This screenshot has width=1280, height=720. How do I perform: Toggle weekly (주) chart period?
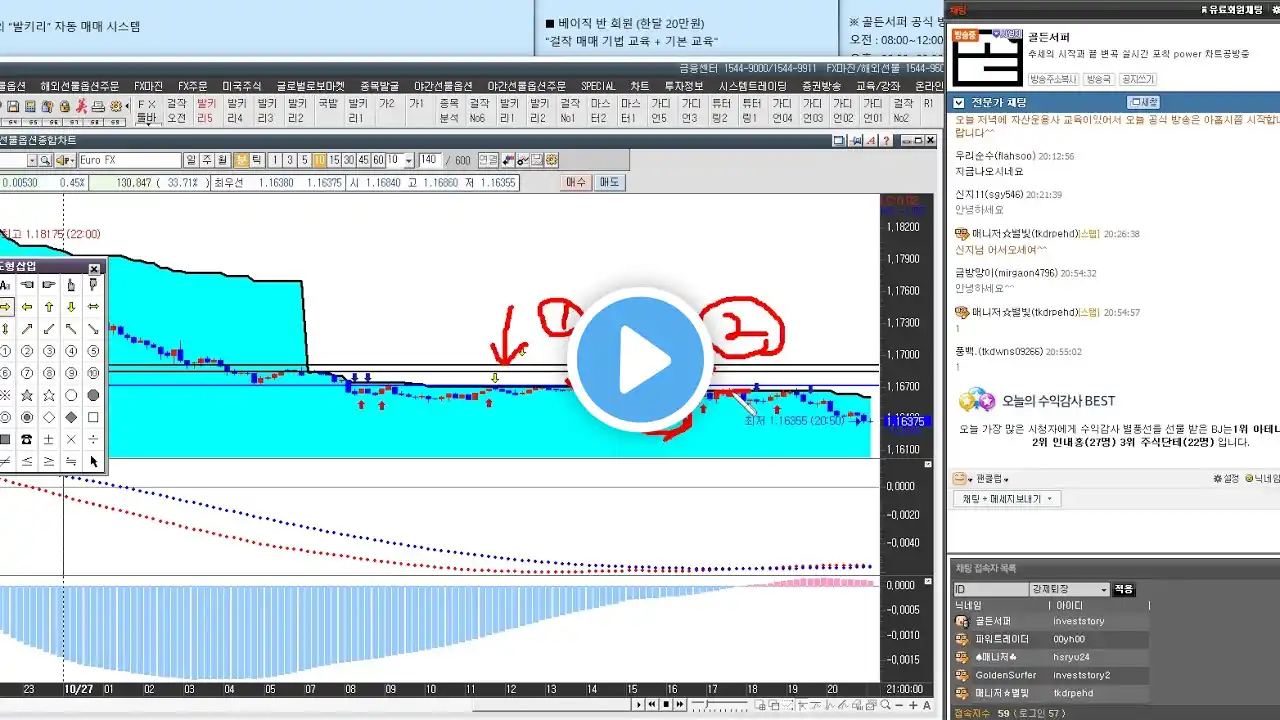206,160
